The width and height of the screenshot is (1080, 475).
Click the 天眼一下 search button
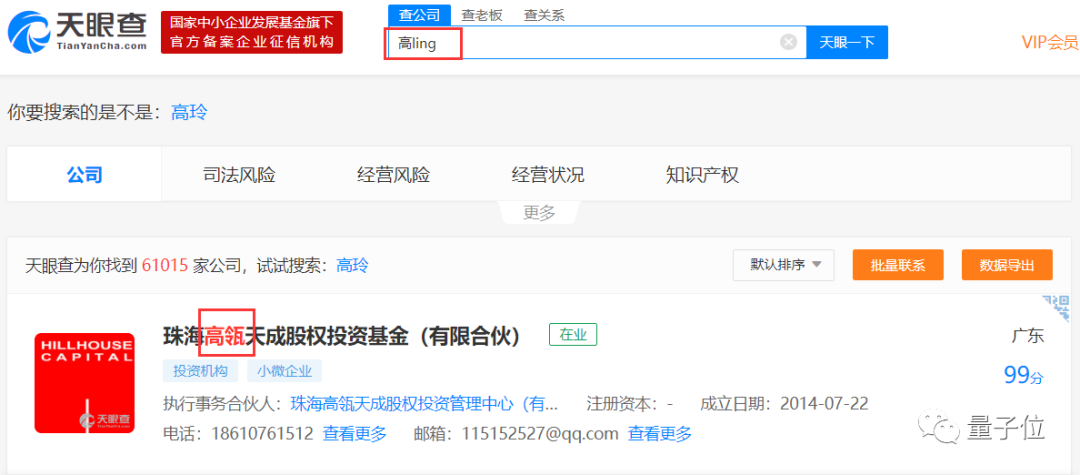(x=847, y=42)
